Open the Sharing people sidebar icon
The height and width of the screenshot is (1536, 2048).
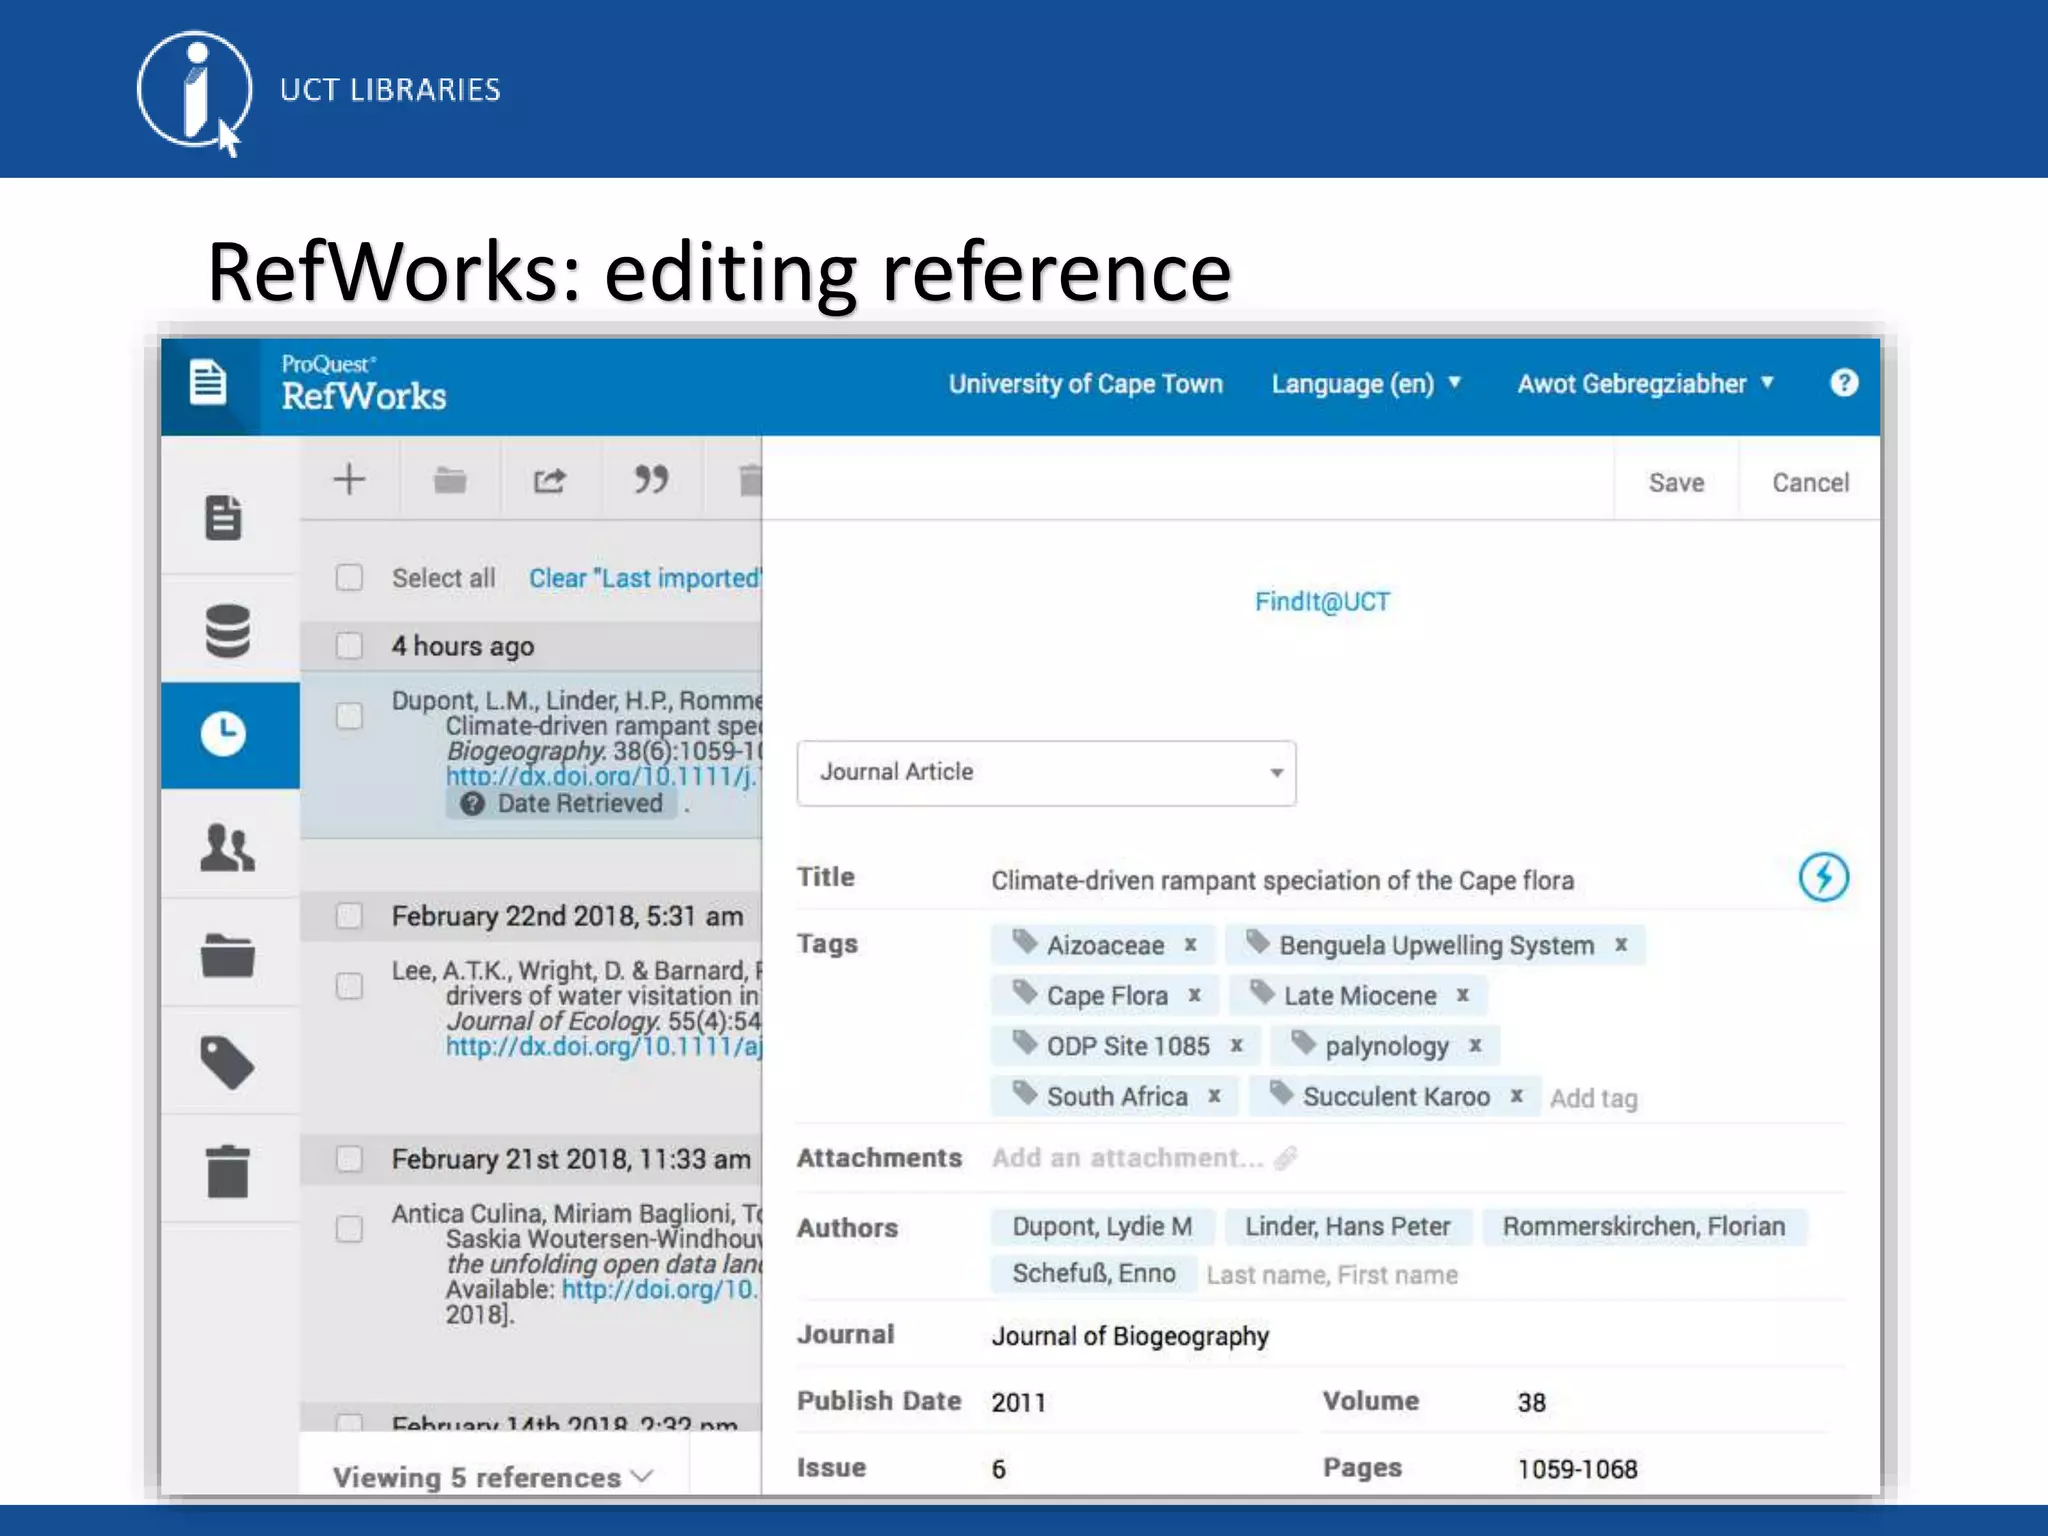tap(228, 848)
